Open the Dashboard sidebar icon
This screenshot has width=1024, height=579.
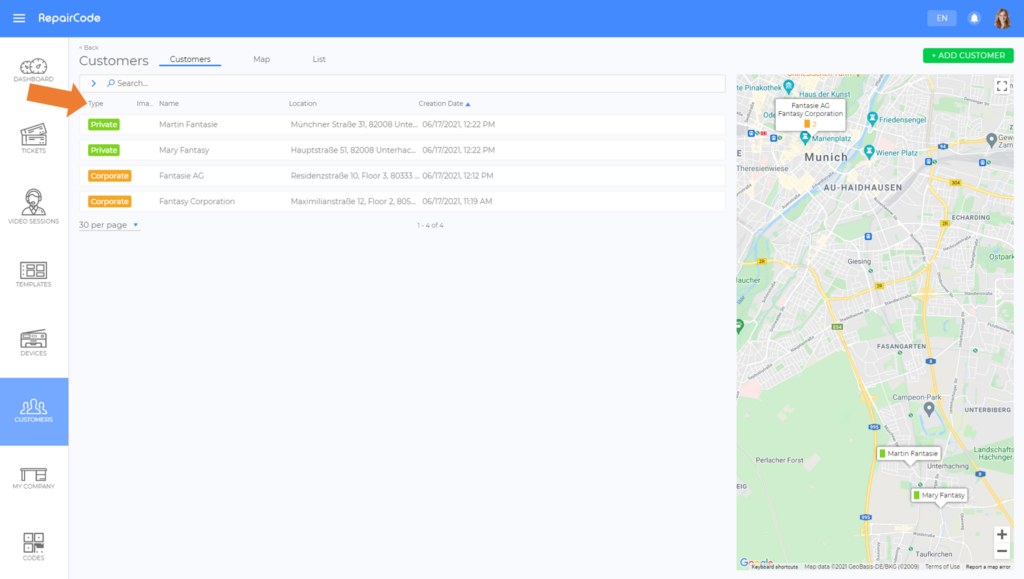pos(33,70)
